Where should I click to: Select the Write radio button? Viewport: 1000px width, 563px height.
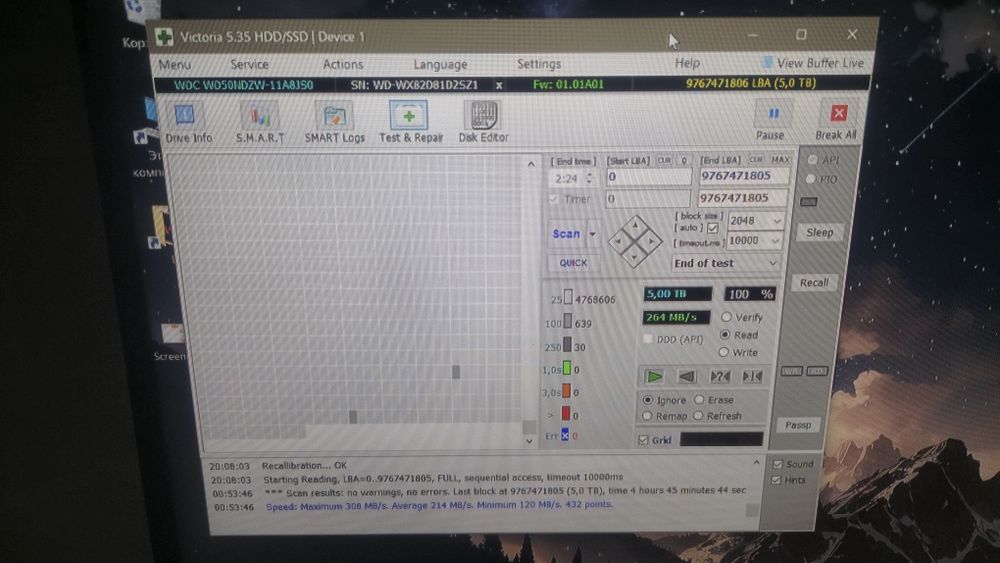(724, 352)
